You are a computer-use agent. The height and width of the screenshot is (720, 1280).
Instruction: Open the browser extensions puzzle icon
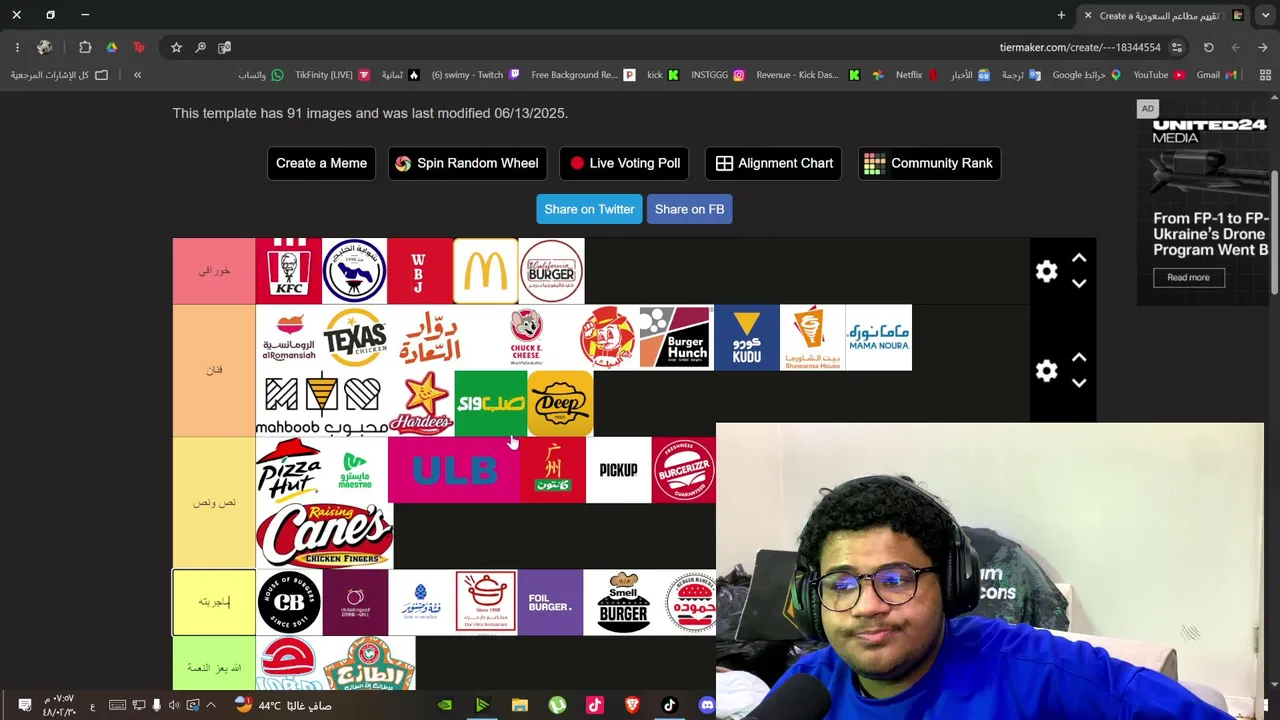pos(85,47)
